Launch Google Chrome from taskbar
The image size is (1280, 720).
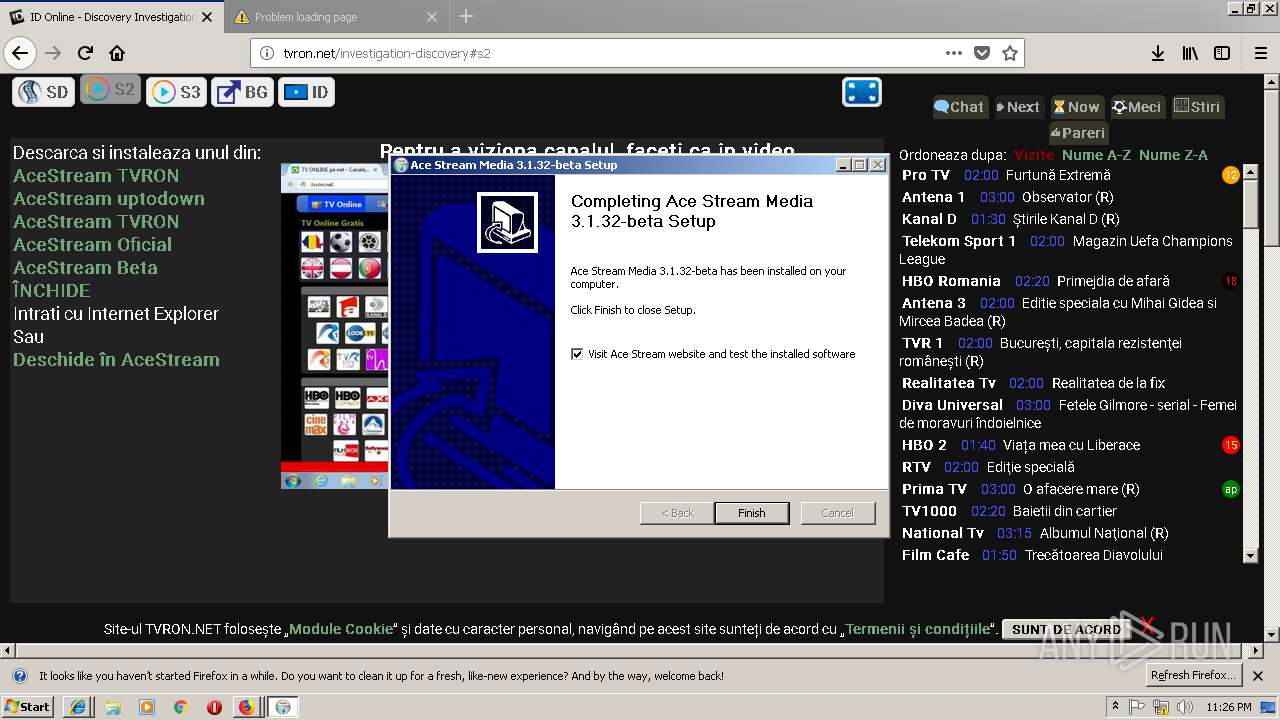(181, 706)
